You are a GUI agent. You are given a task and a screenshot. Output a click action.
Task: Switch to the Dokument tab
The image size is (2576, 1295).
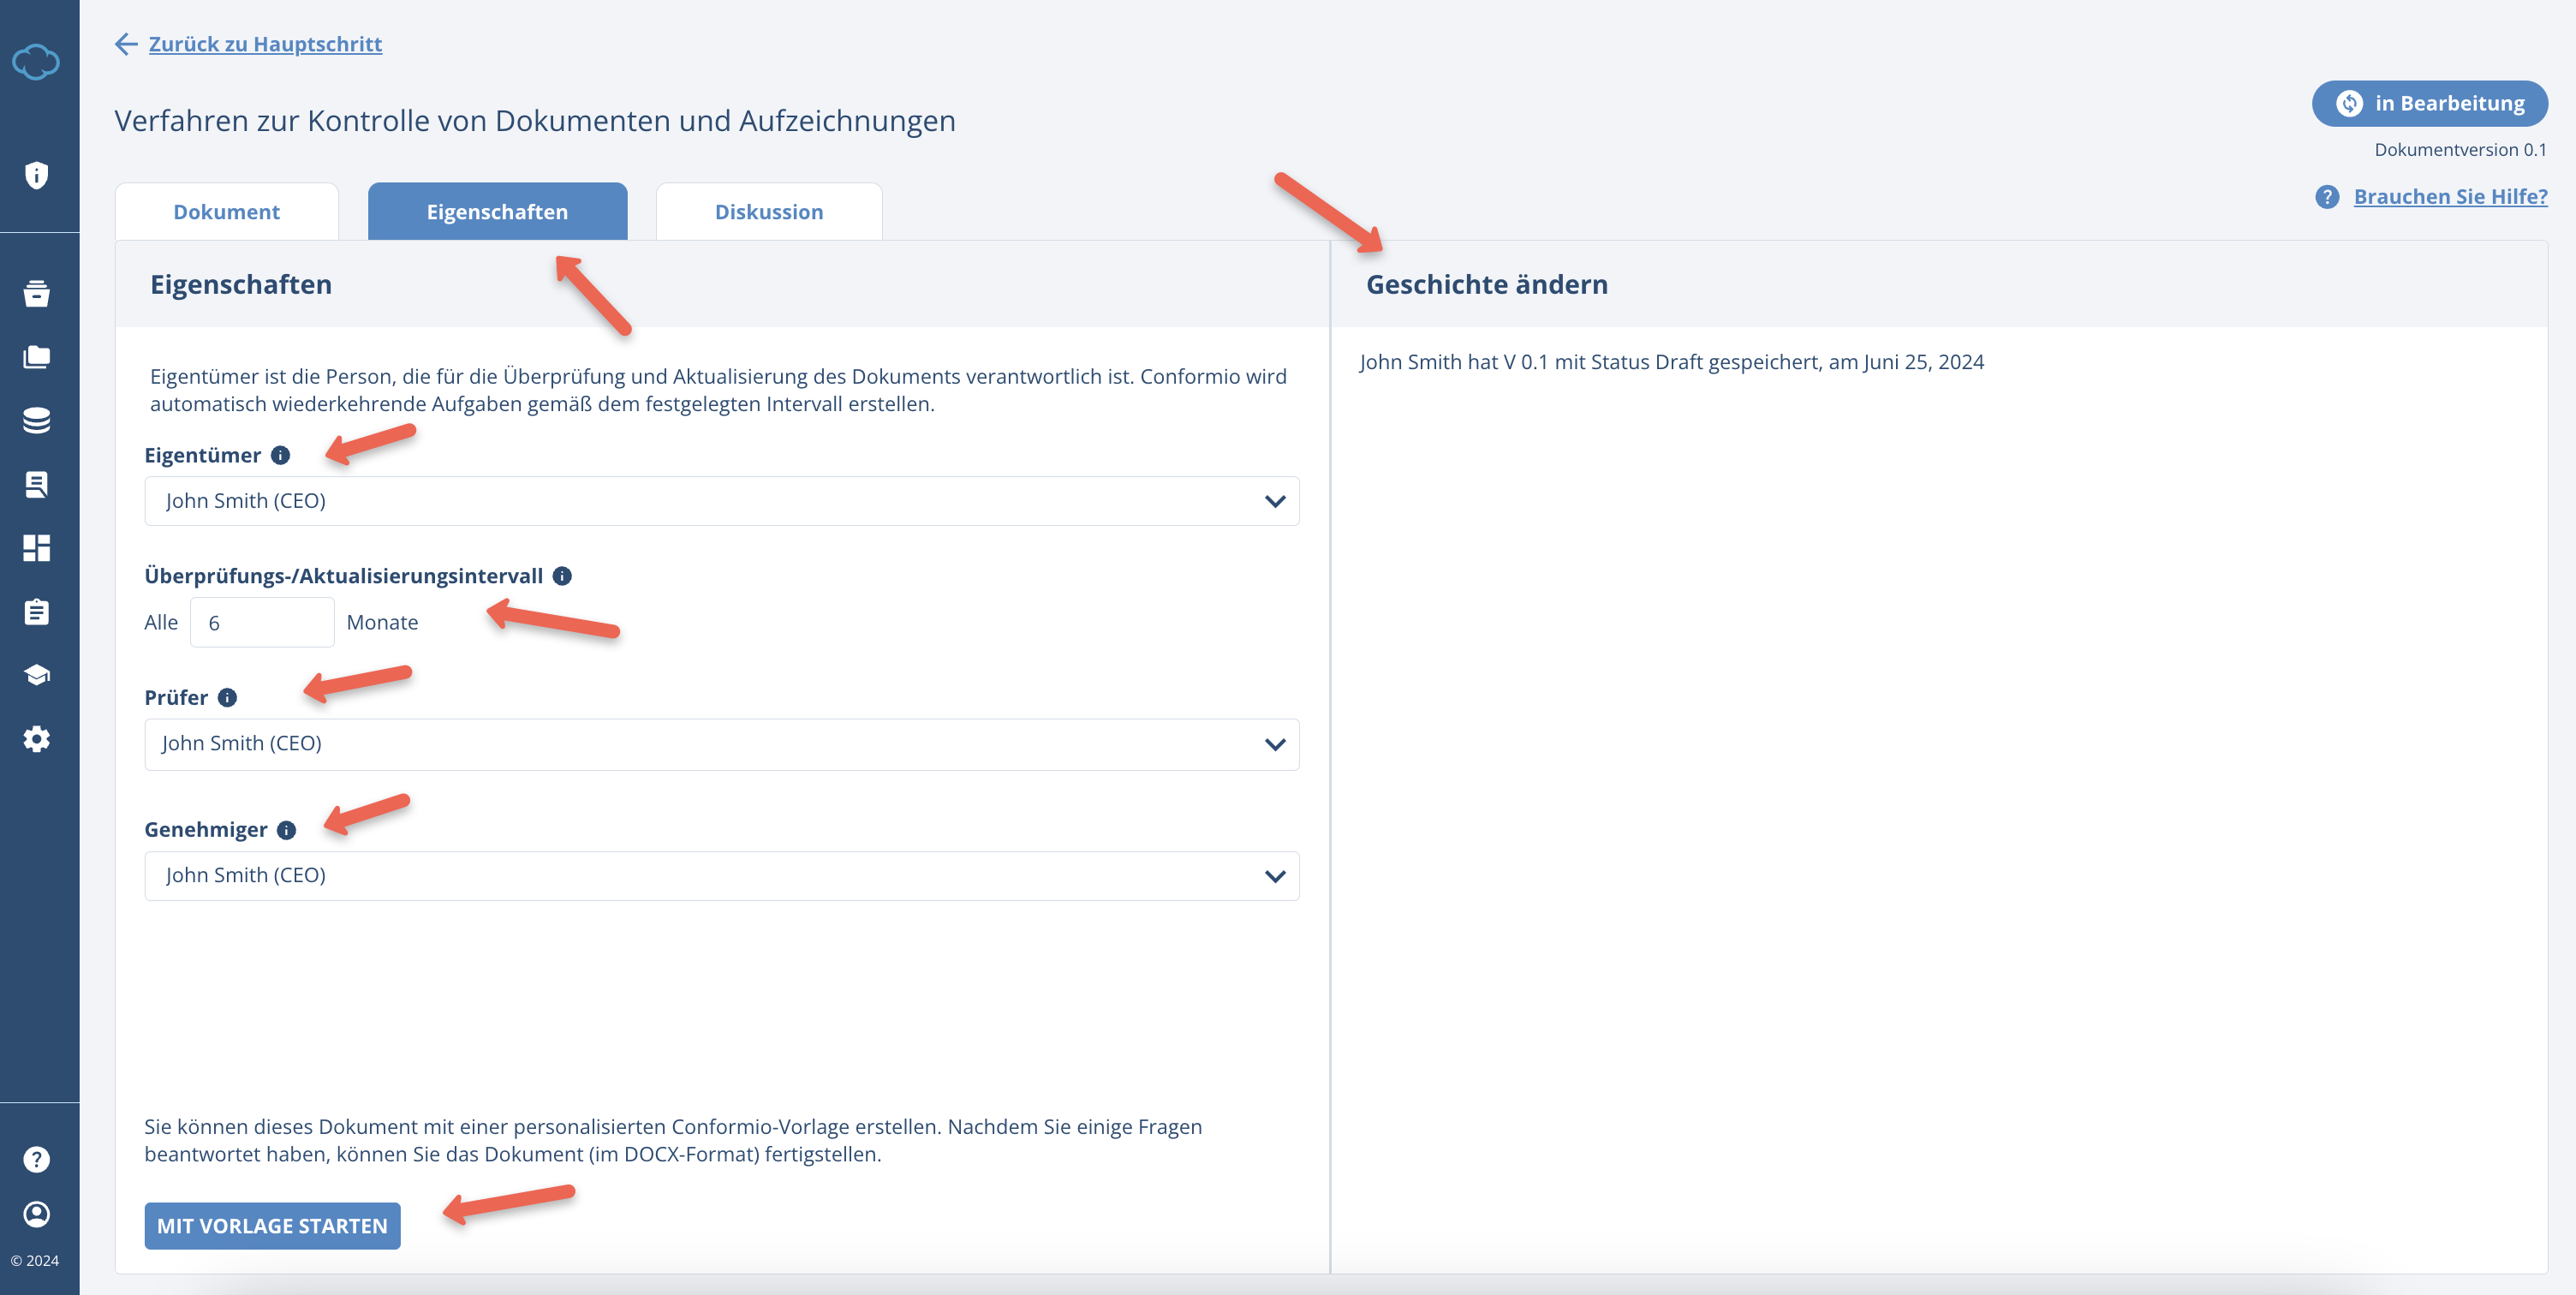(227, 211)
